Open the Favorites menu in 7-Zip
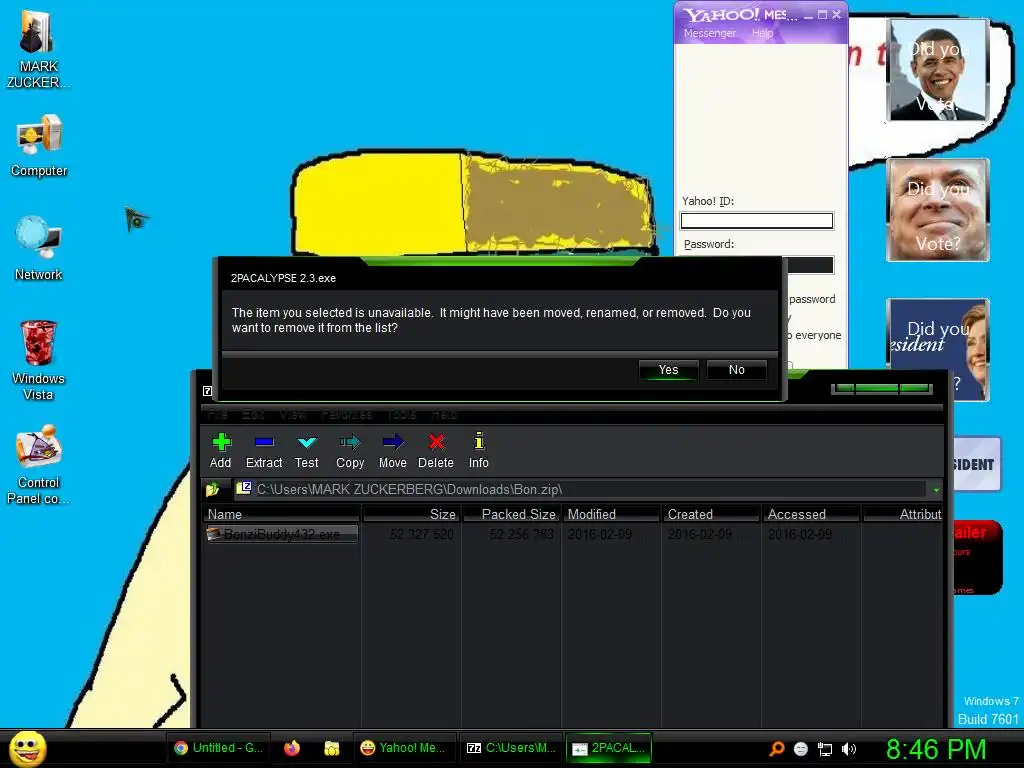 [x=347, y=414]
